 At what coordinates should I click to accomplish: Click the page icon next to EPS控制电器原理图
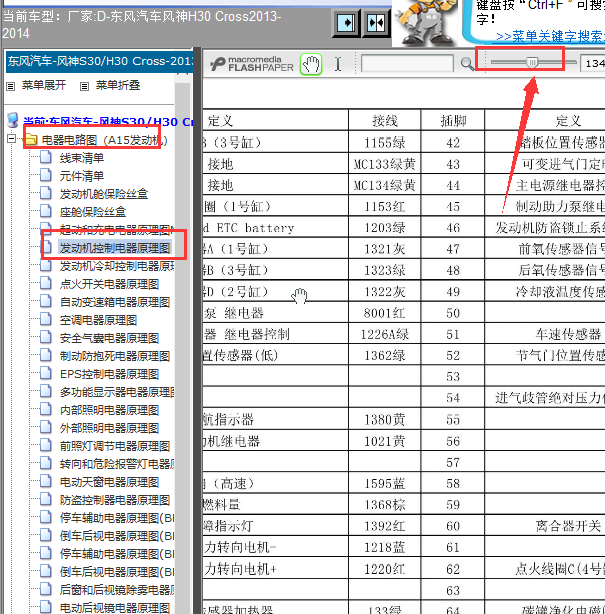point(46,374)
